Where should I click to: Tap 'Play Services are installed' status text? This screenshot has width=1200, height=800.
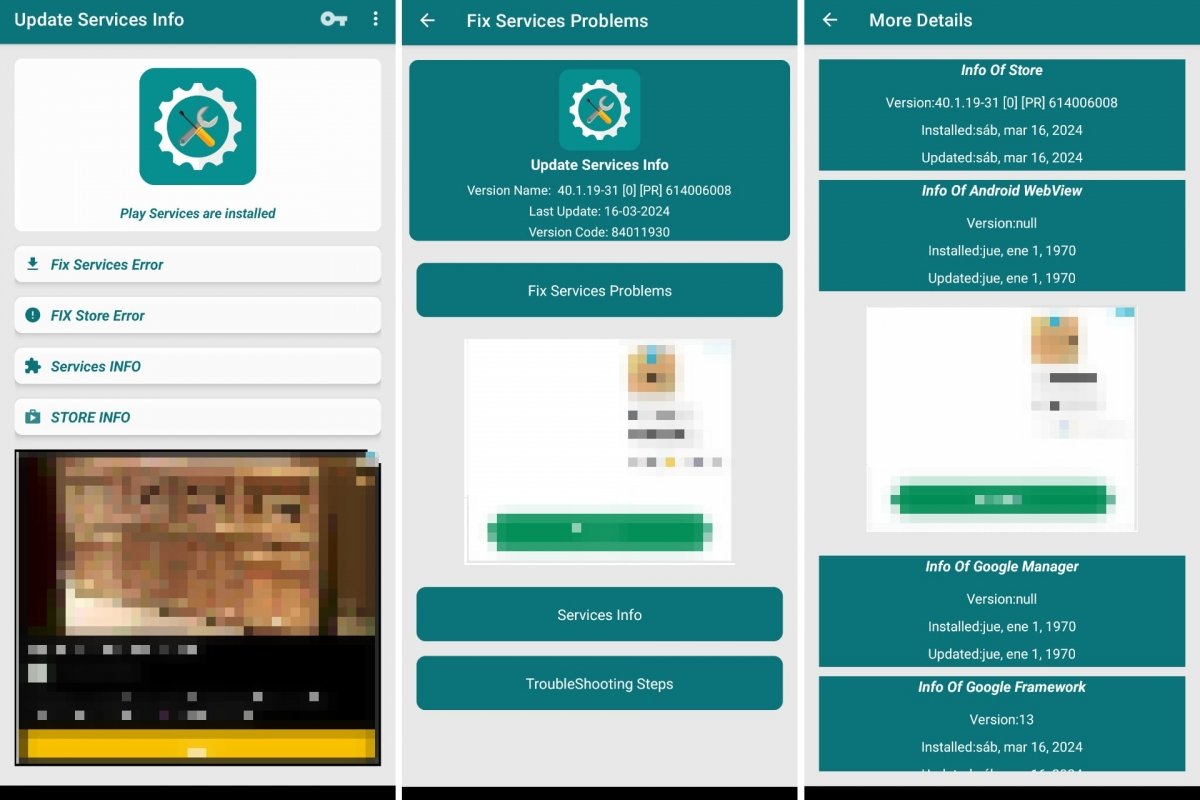coord(198,213)
